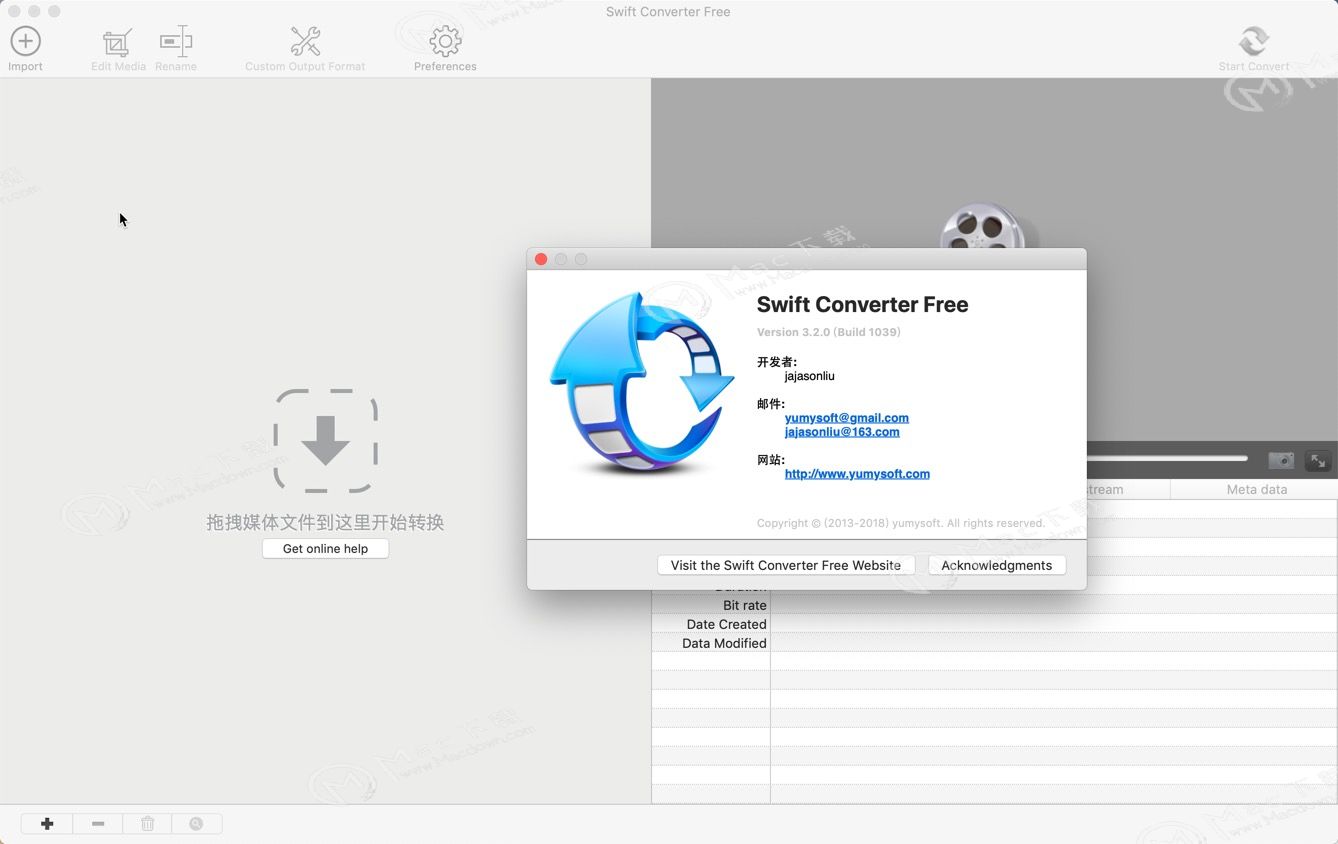
Task: Select the Bit rate row
Action: click(x=994, y=605)
